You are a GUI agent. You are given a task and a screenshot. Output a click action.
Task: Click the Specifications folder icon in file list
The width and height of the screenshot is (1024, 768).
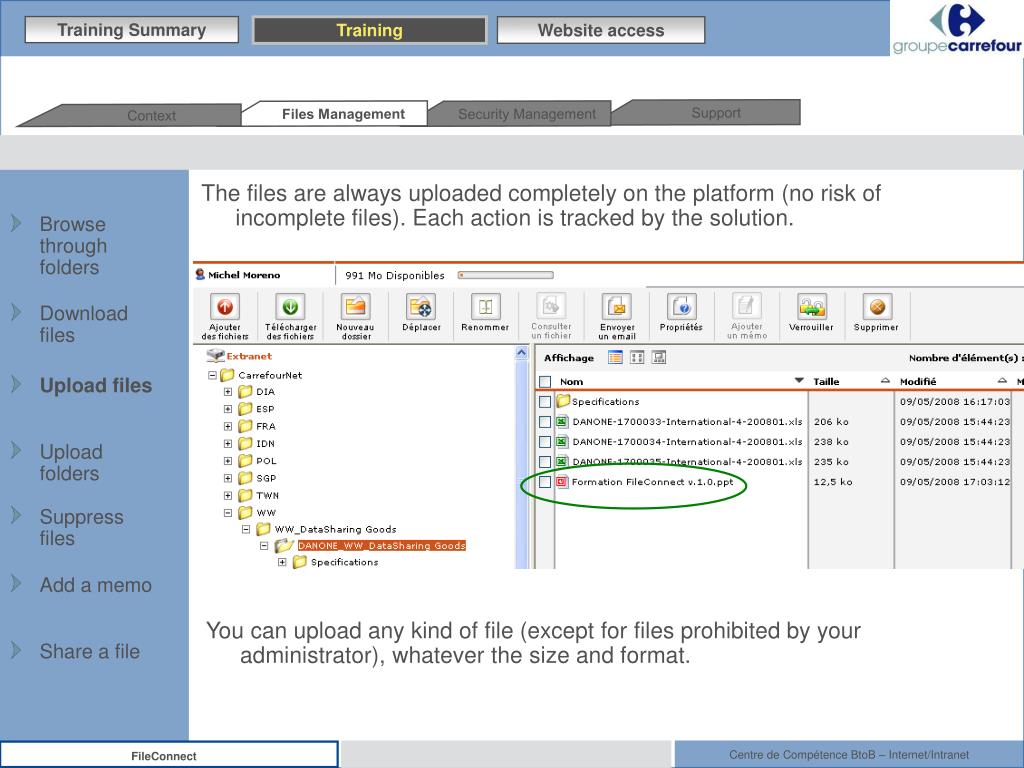coord(563,401)
